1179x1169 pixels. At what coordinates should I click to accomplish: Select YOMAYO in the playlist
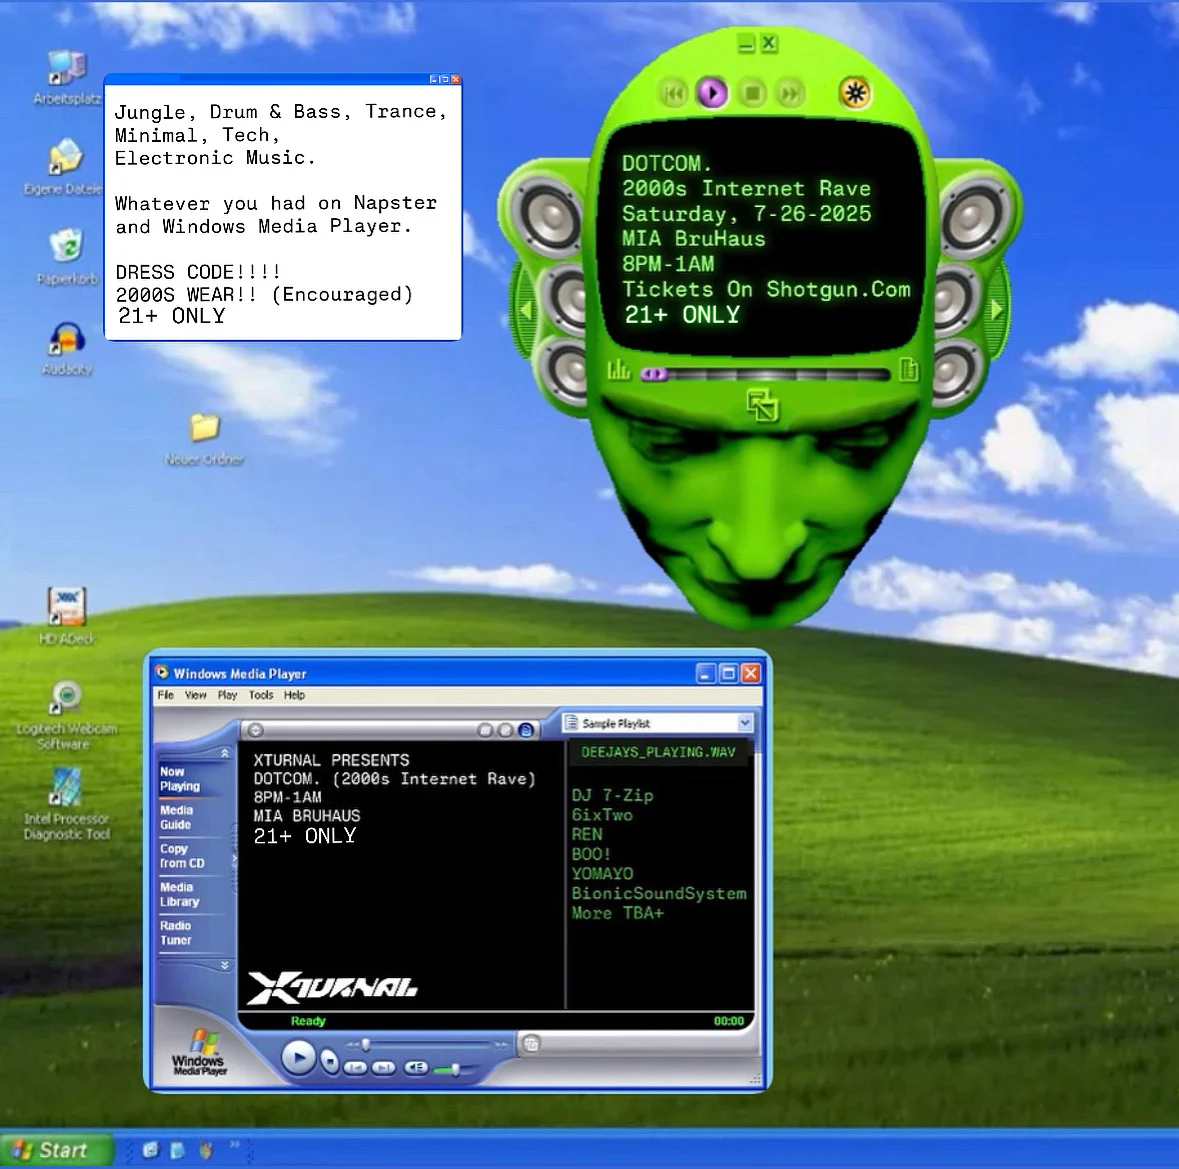(x=602, y=874)
